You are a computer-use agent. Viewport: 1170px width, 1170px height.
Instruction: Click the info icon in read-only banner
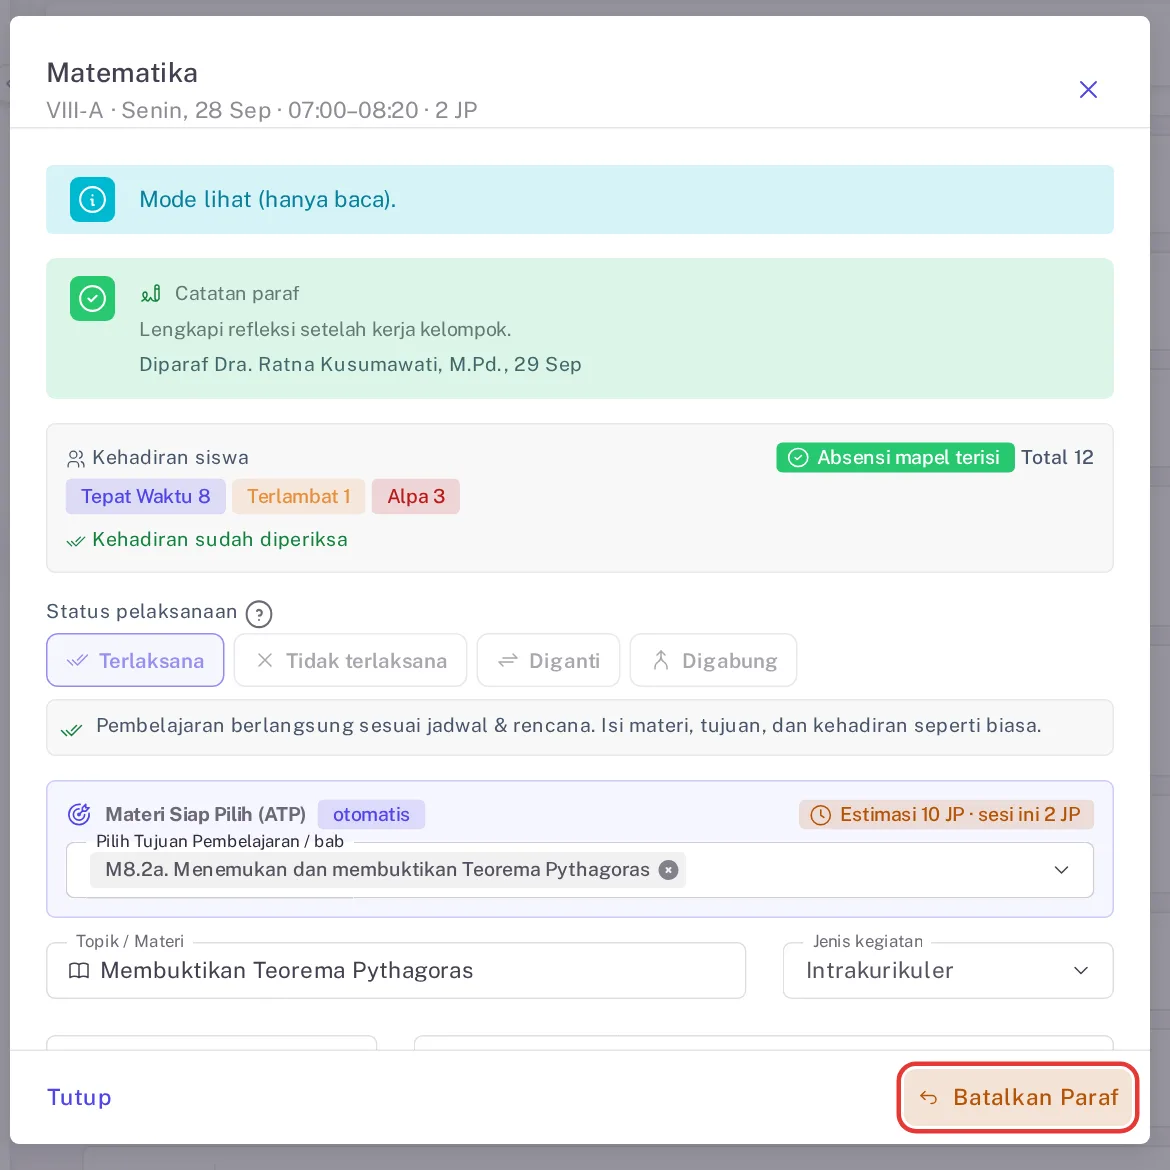[93, 199]
